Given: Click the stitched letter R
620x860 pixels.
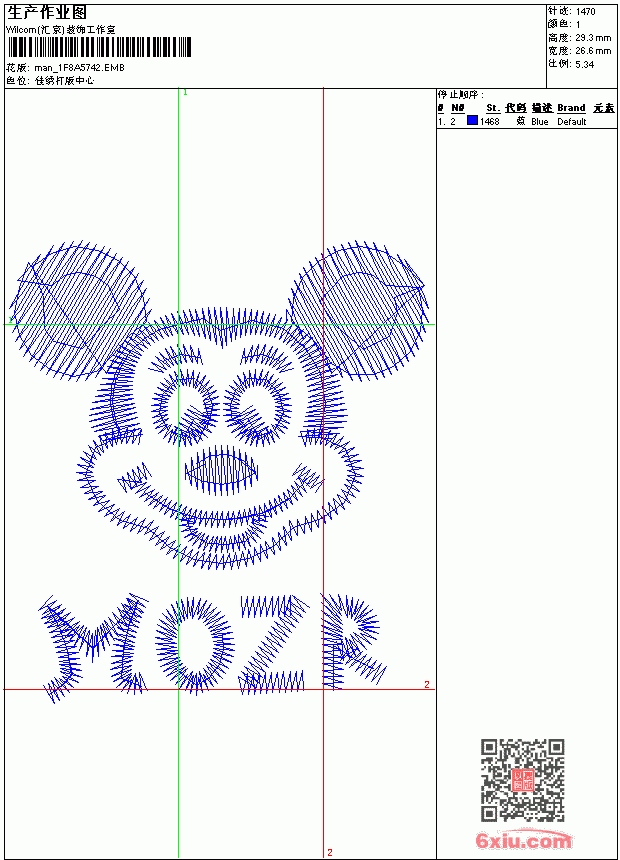Looking at the screenshot, I should 354,641.
